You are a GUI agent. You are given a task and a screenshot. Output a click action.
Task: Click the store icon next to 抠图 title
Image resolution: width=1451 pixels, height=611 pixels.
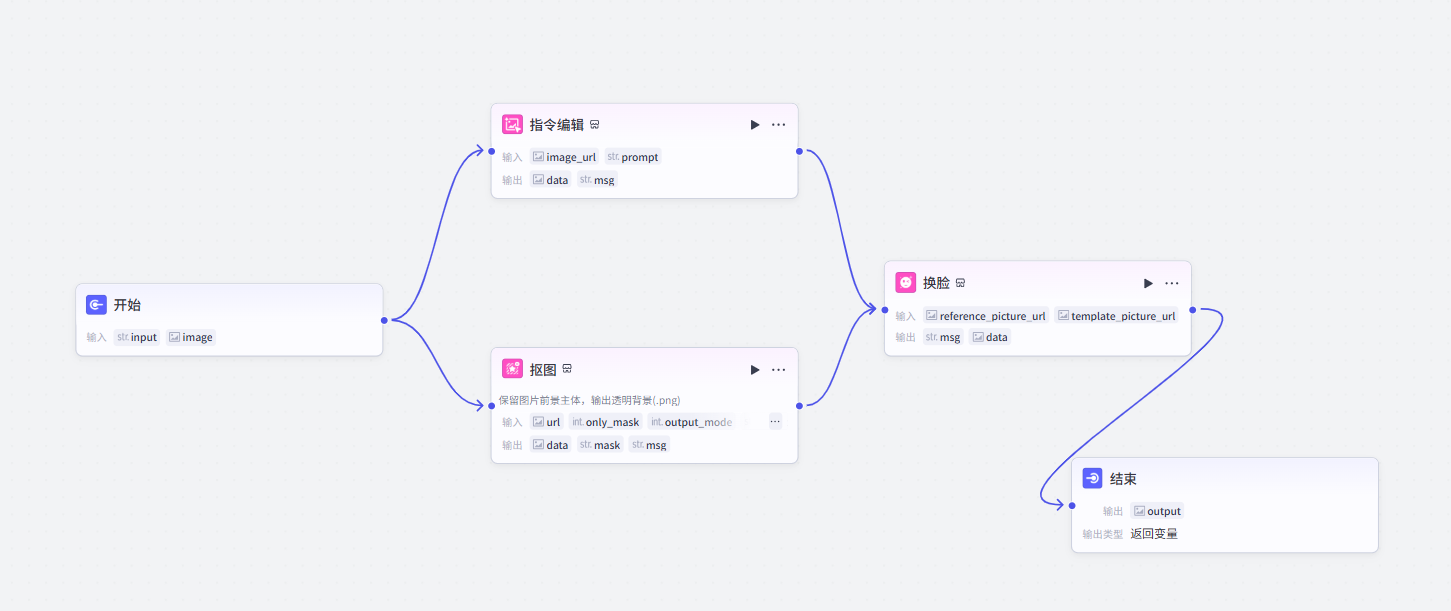(567, 368)
